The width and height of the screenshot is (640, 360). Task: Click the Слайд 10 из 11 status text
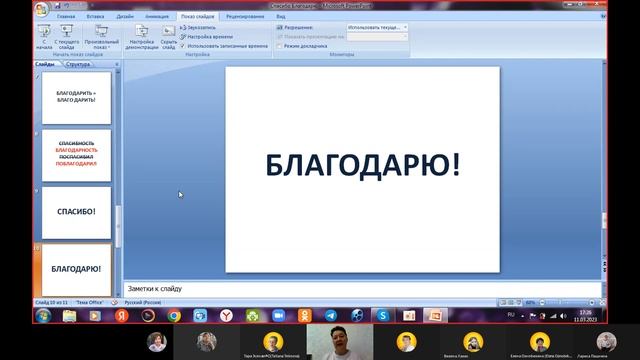(51, 302)
